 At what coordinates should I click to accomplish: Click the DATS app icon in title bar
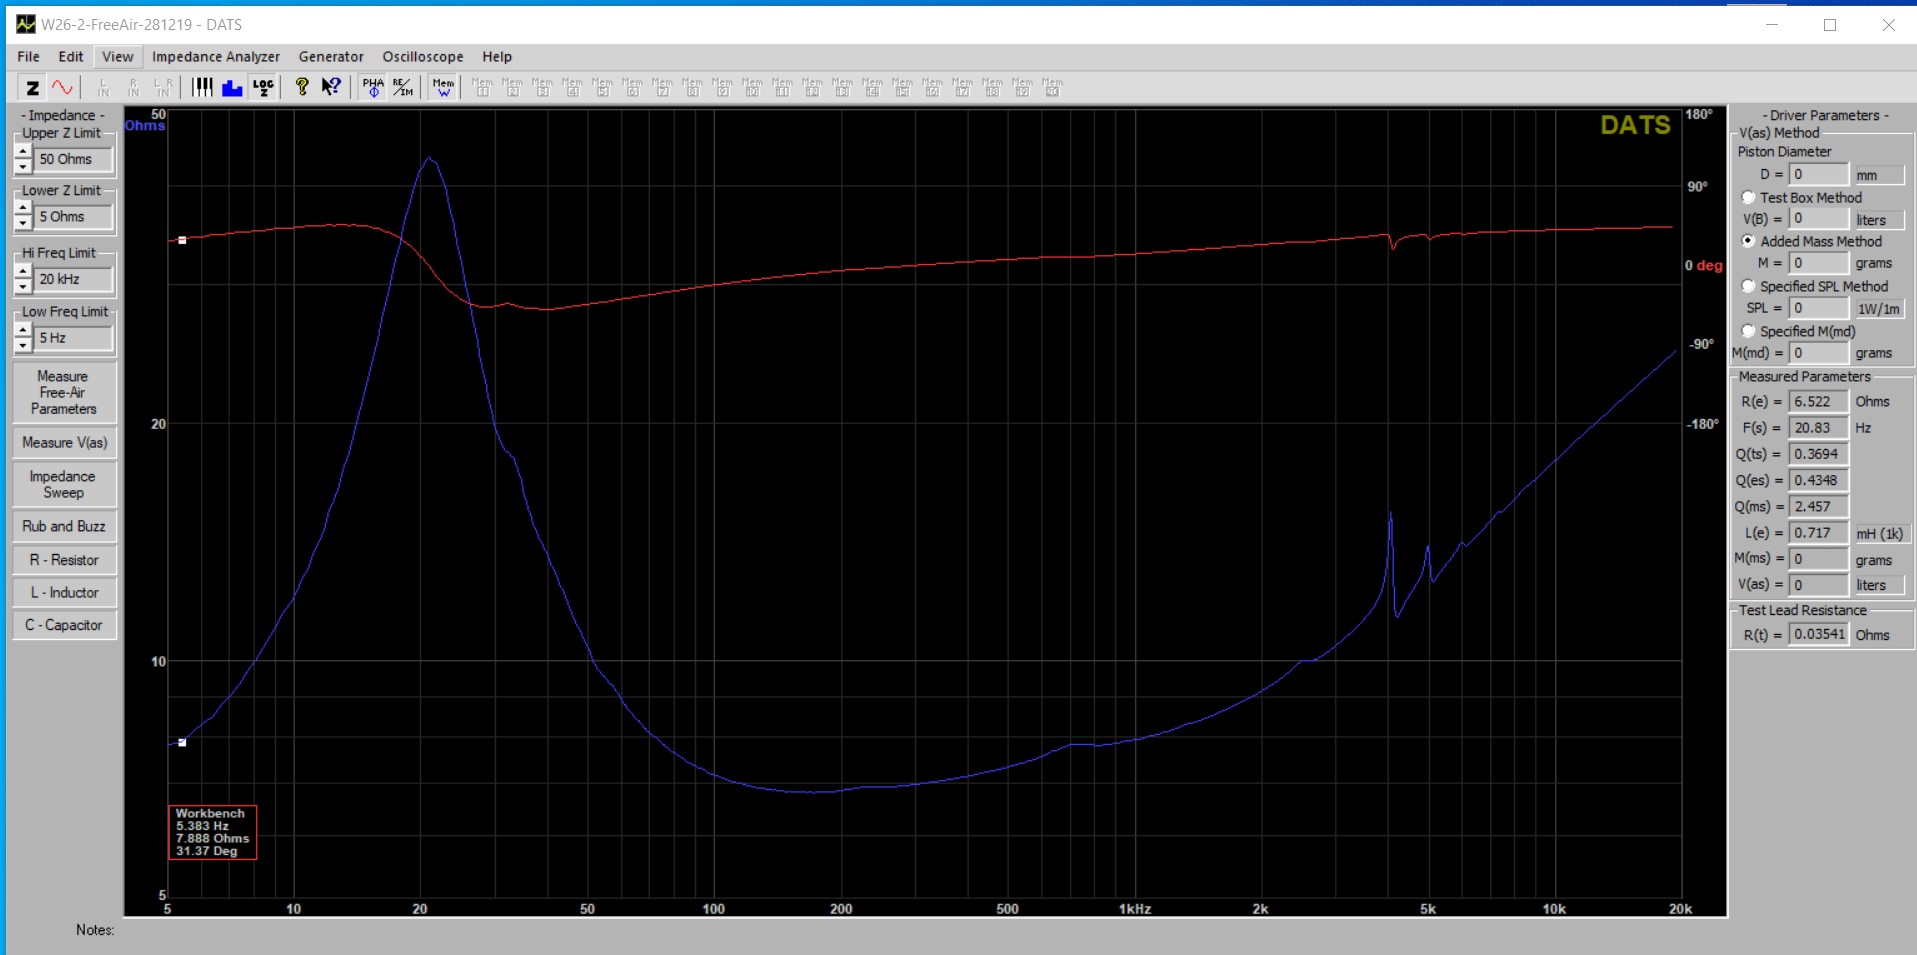point(25,24)
